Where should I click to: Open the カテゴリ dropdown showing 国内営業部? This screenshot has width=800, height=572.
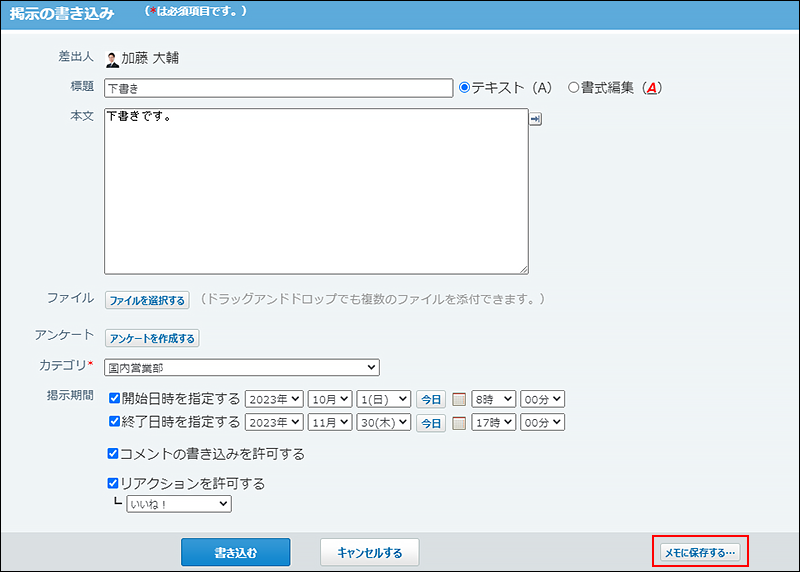coord(242,367)
